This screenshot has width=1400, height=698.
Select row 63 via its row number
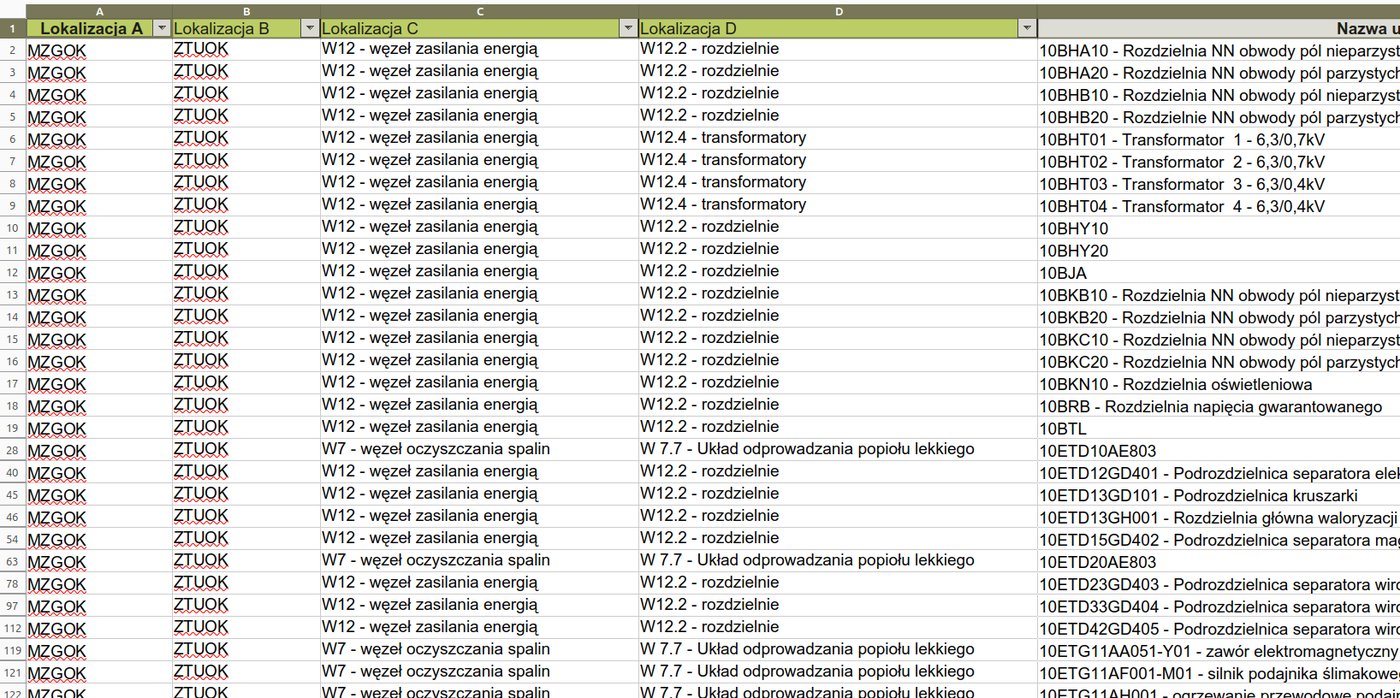13,561
